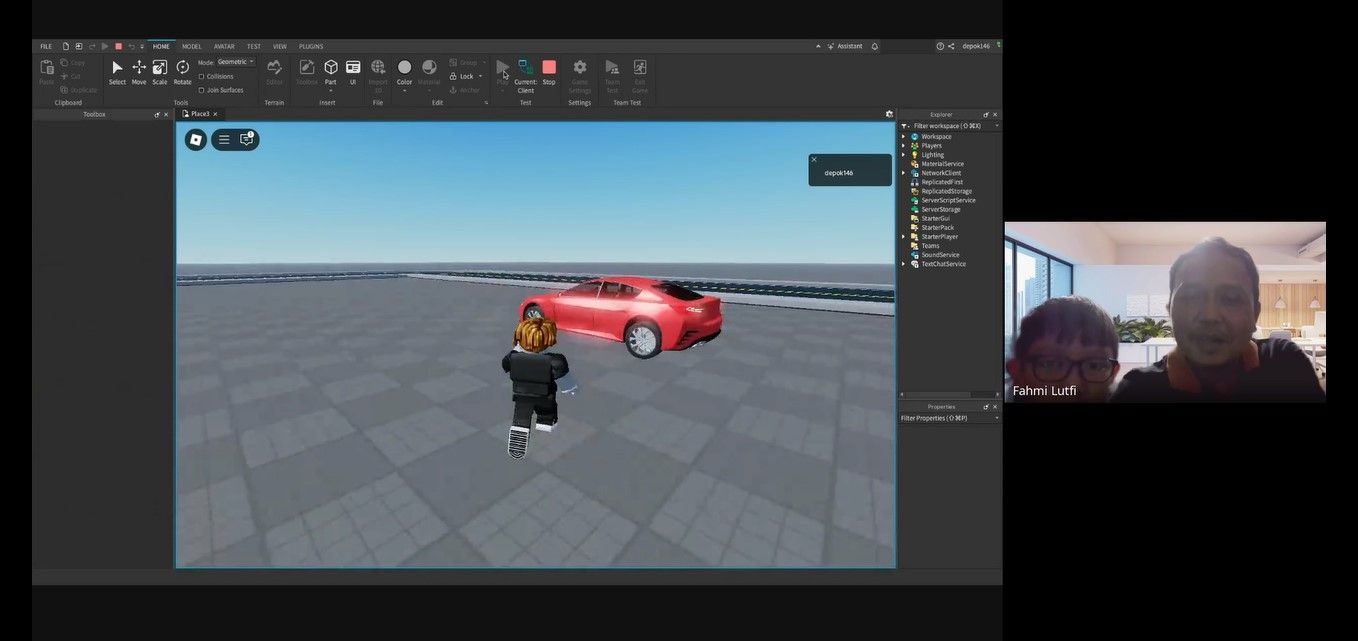This screenshot has height=641, width=1358.
Task: Select StarterGui in Explorer
Action: pyautogui.click(x=935, y=218)
